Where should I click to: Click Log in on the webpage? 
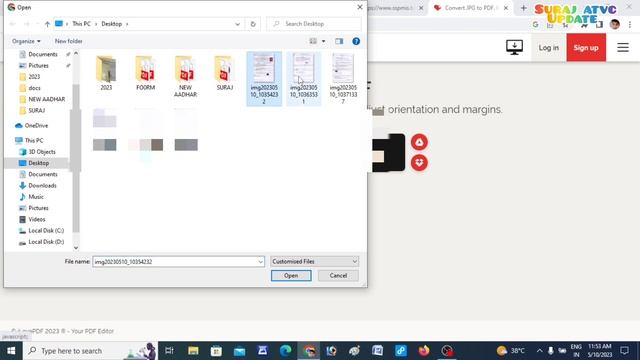[549, 48]
